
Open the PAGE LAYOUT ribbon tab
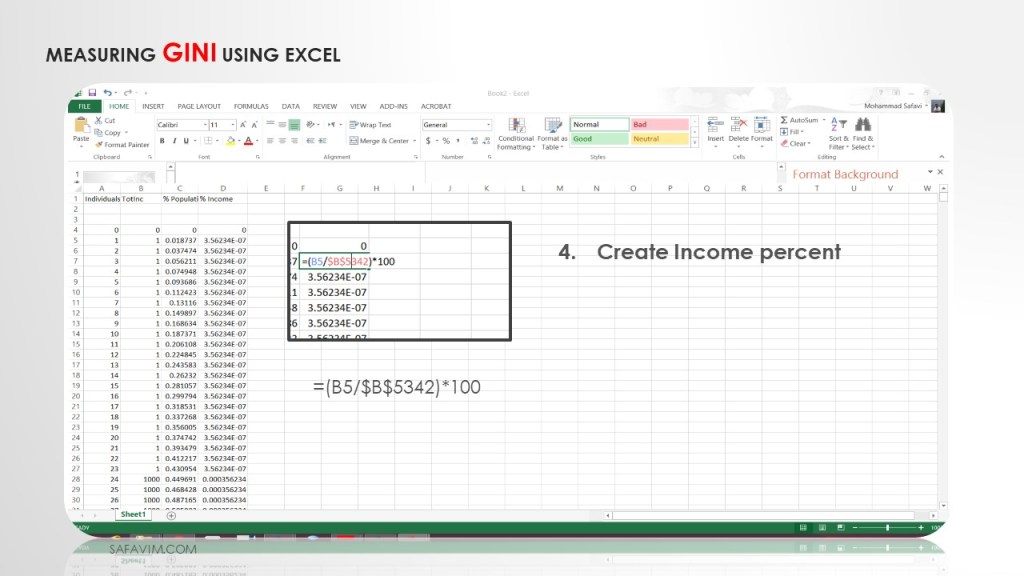[199, 106]
